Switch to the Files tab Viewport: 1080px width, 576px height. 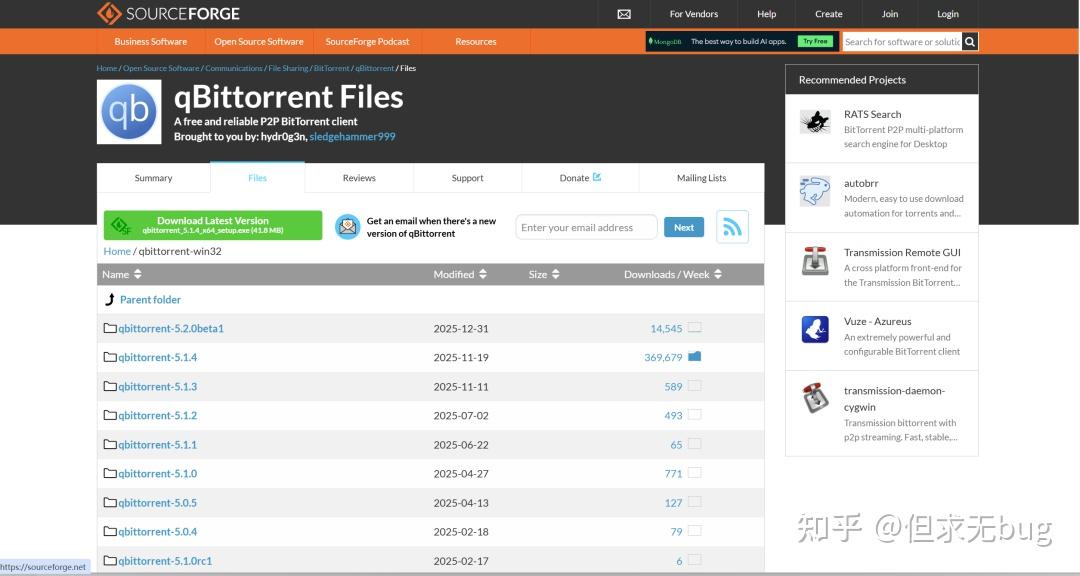(258, 178)
